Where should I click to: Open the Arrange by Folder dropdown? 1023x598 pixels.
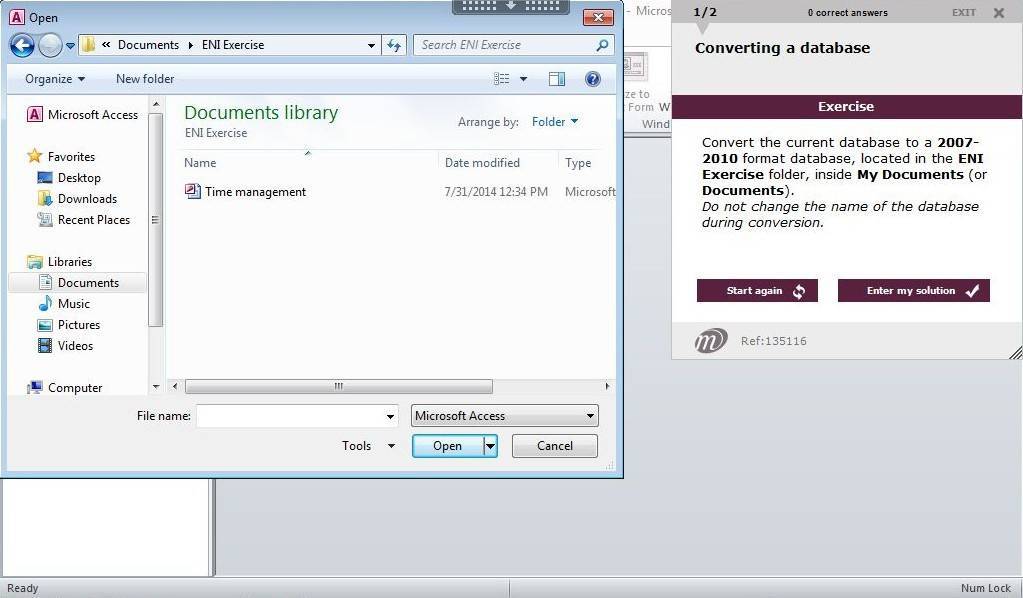[555, 122]
